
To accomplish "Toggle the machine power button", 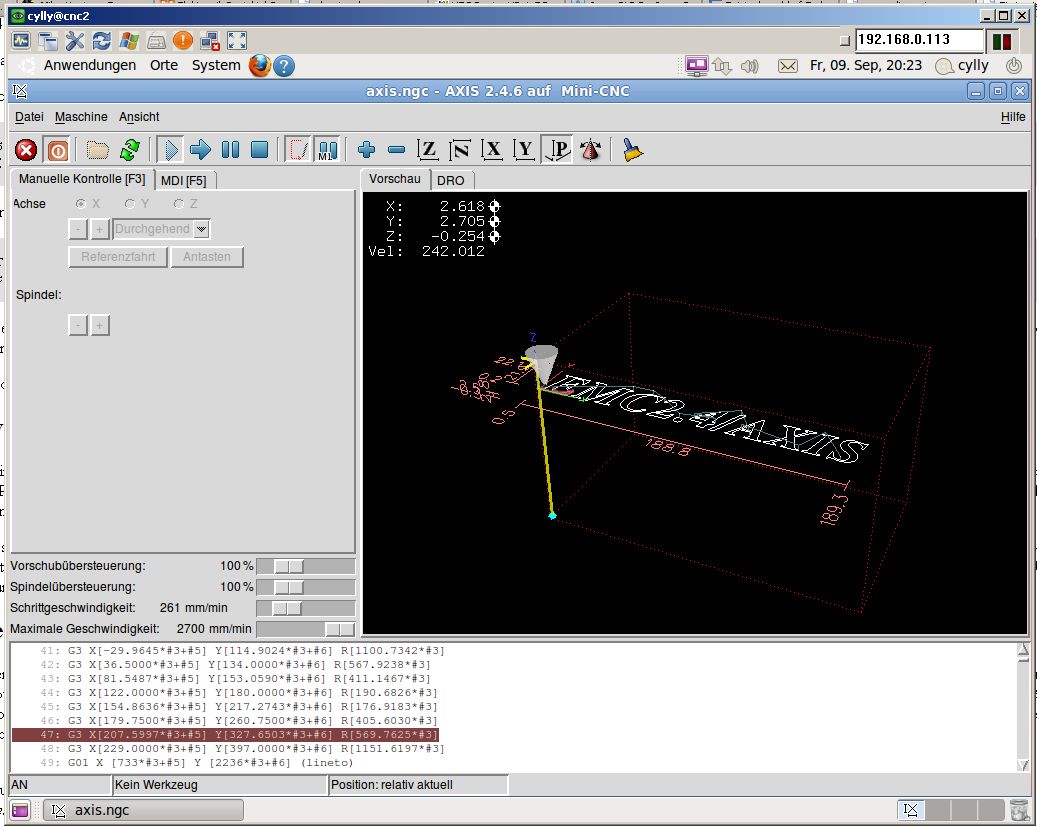I will pos(58,150).
